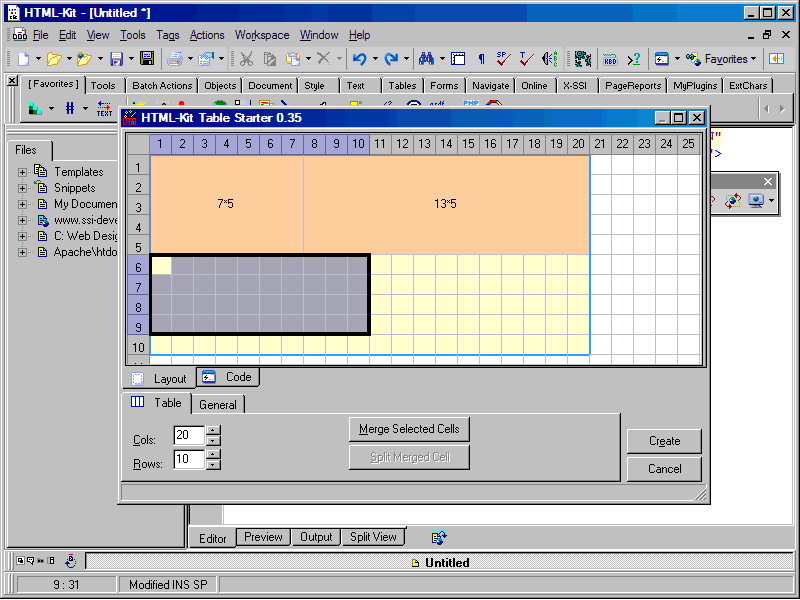Click the Redo arrow icon
The height and width of the screenshot is (600, 800).
pos(391,59)
